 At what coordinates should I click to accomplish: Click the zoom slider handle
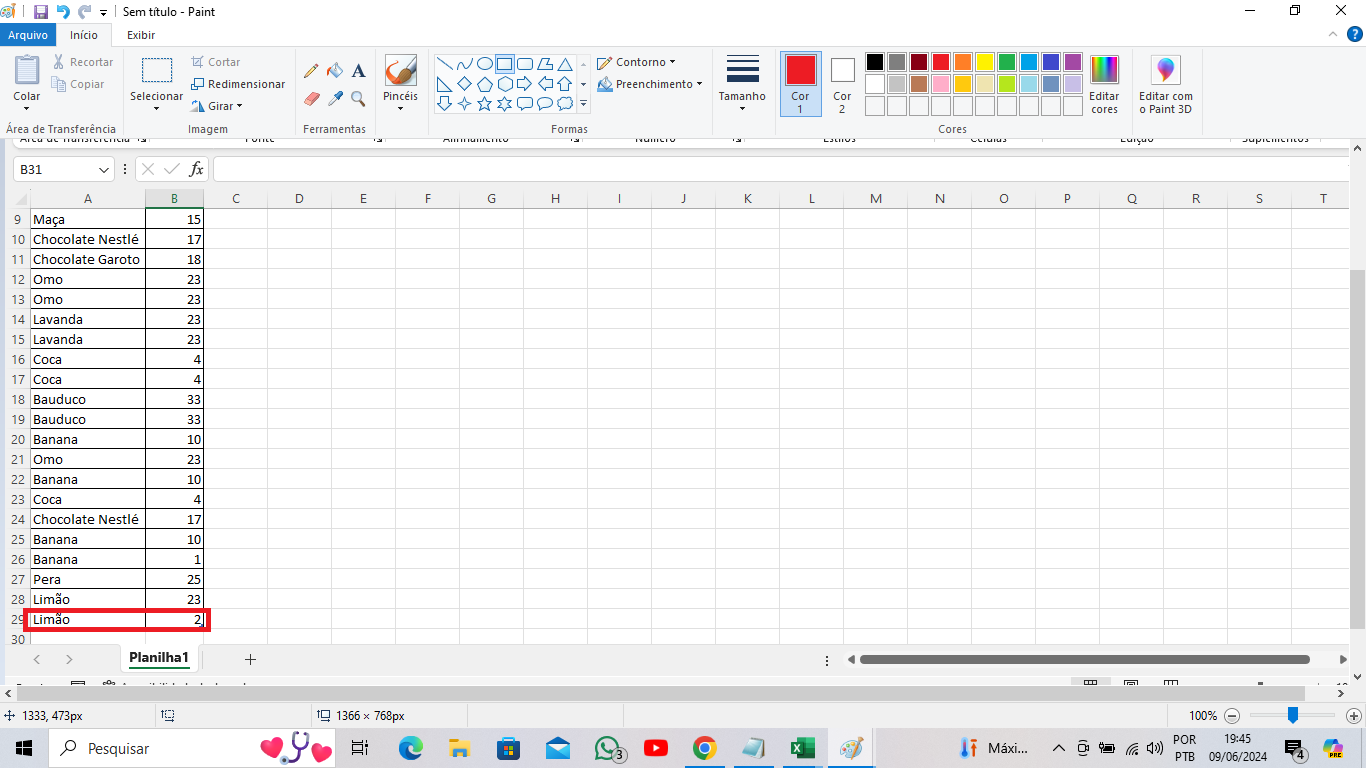1292,715
